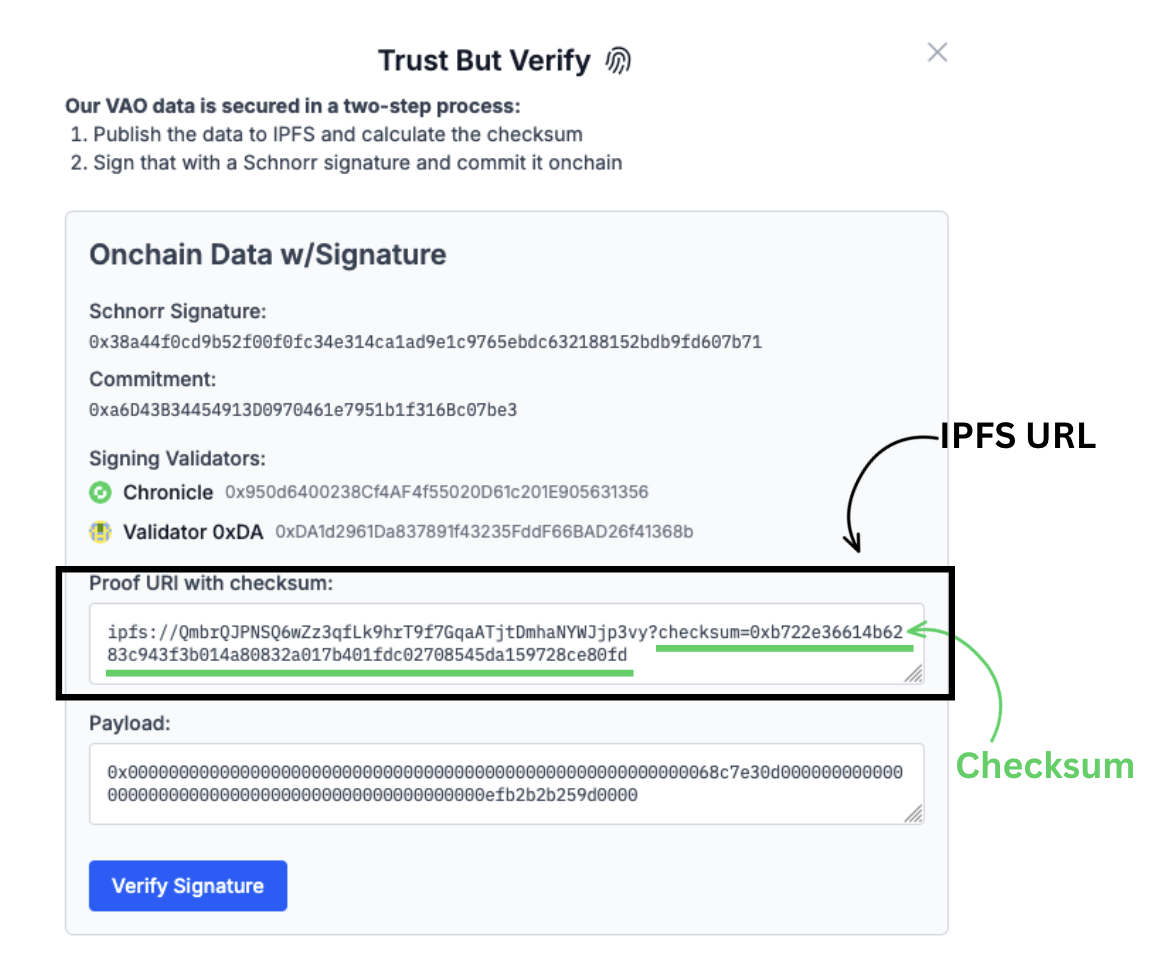
Task: Click the green Chronicle validator badge icon
Action: pyautogui.click(x=101, y=492)
